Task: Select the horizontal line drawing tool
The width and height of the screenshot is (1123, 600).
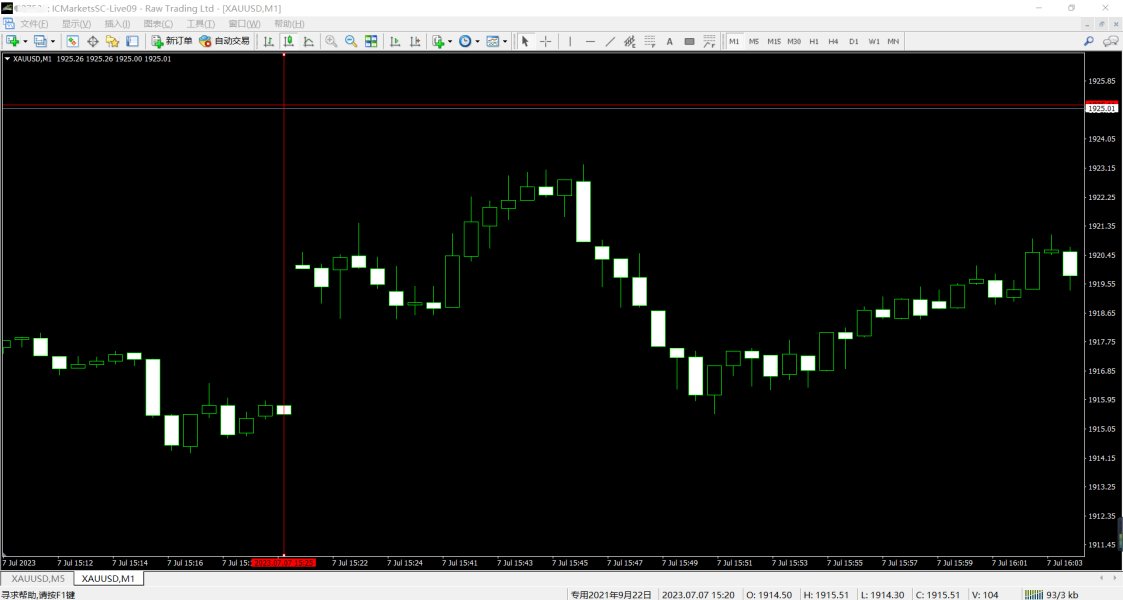Action: click(590, 42)
